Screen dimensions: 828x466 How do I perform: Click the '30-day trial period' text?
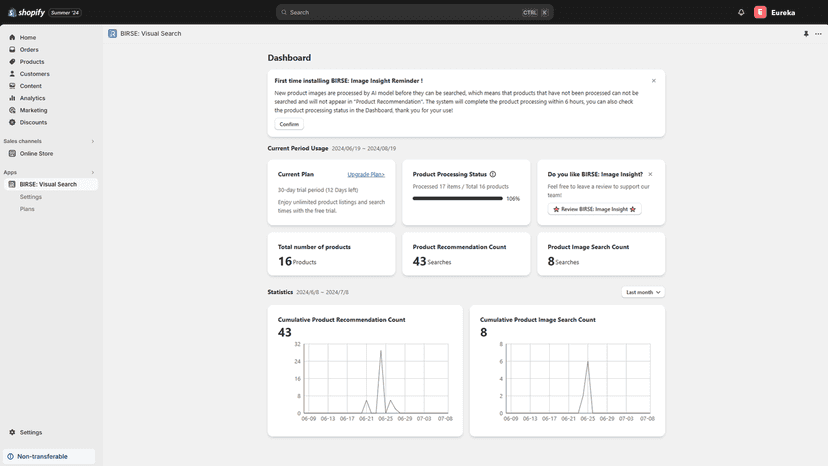point(318,190)
